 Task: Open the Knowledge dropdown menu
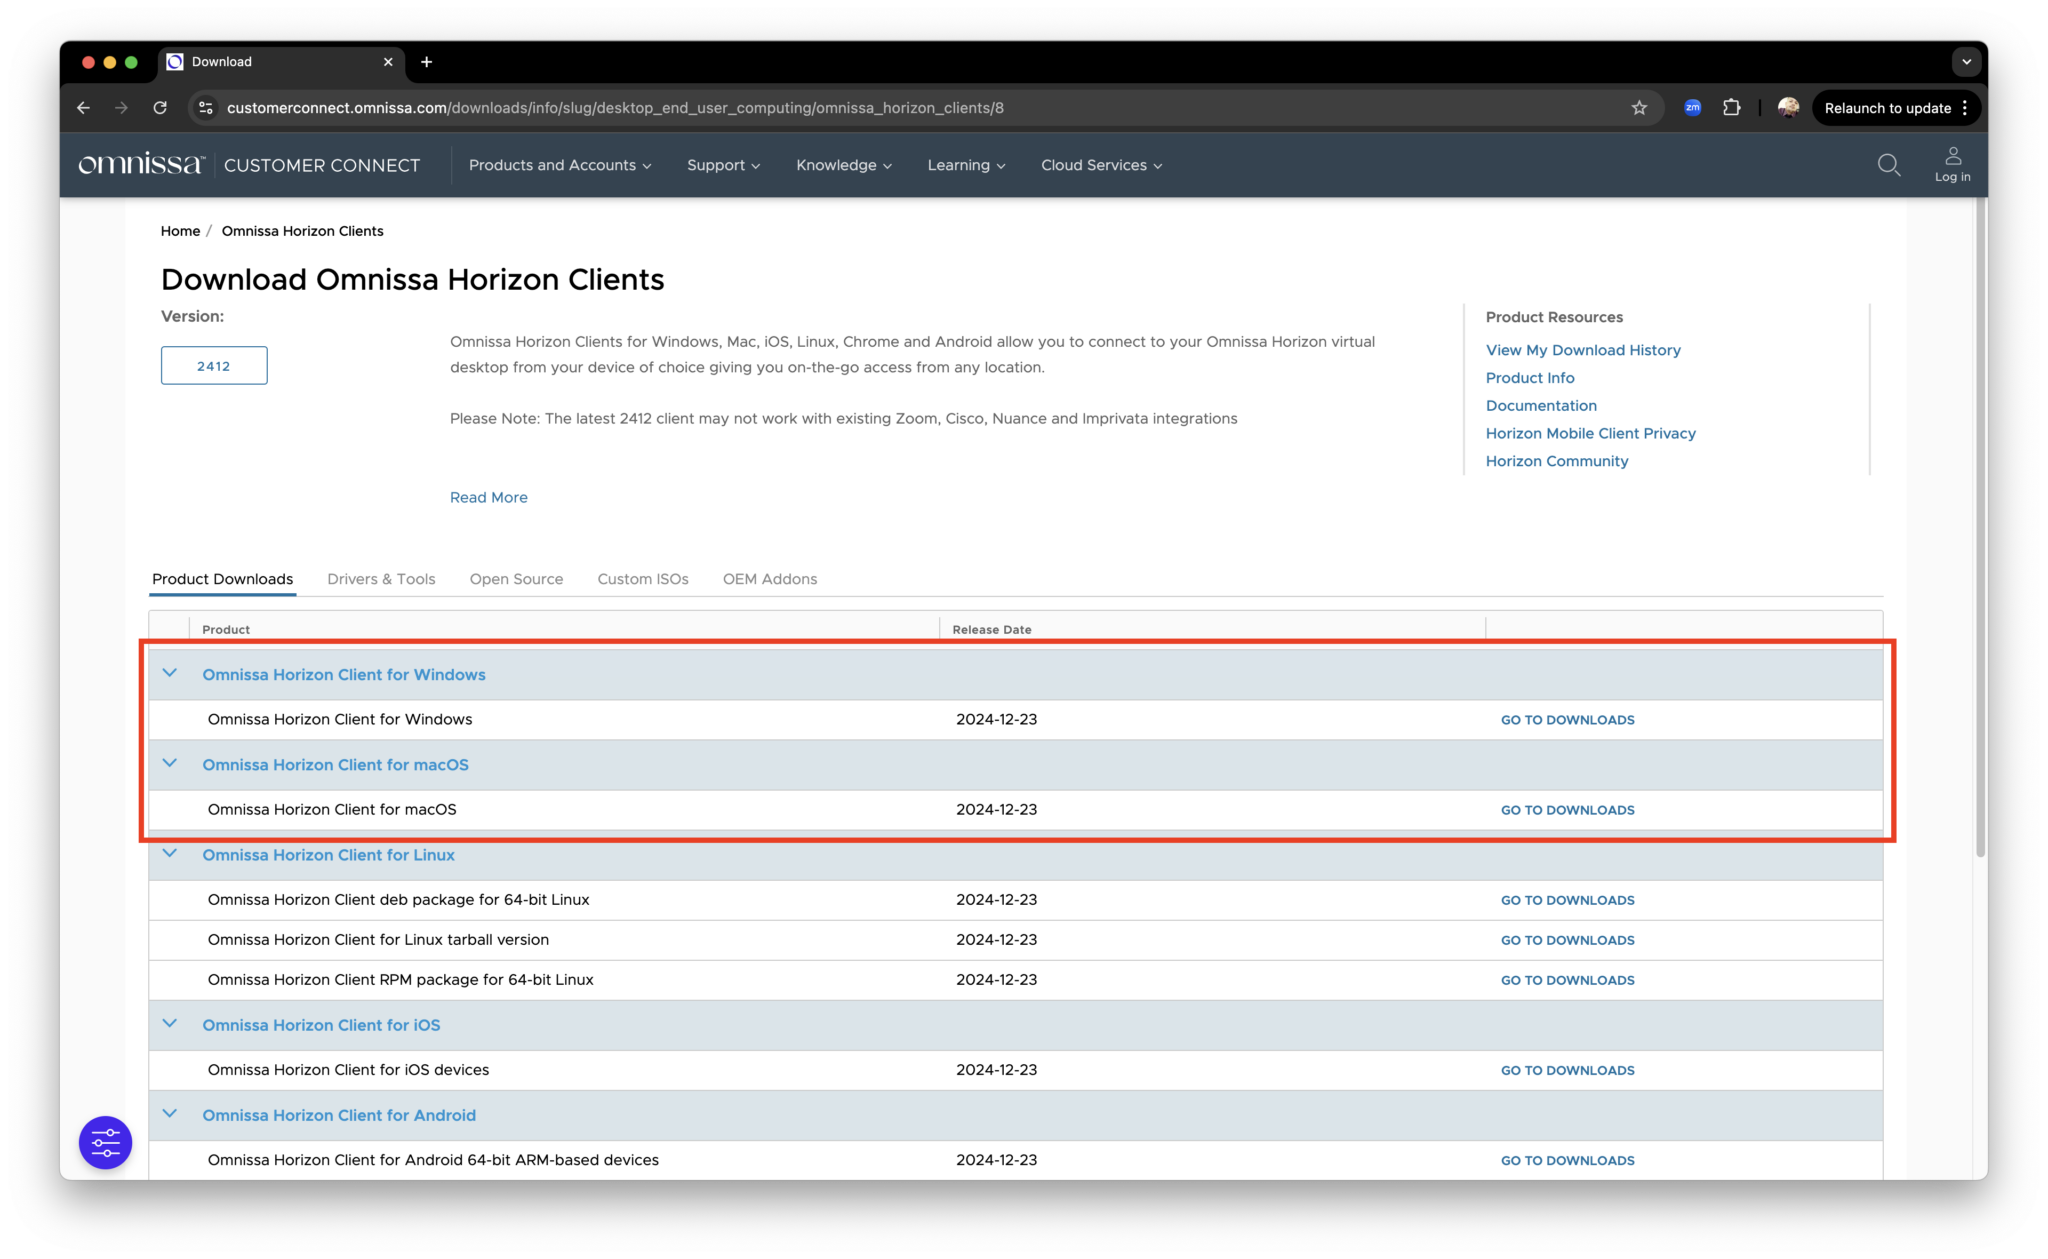click(x=841, y=165)
